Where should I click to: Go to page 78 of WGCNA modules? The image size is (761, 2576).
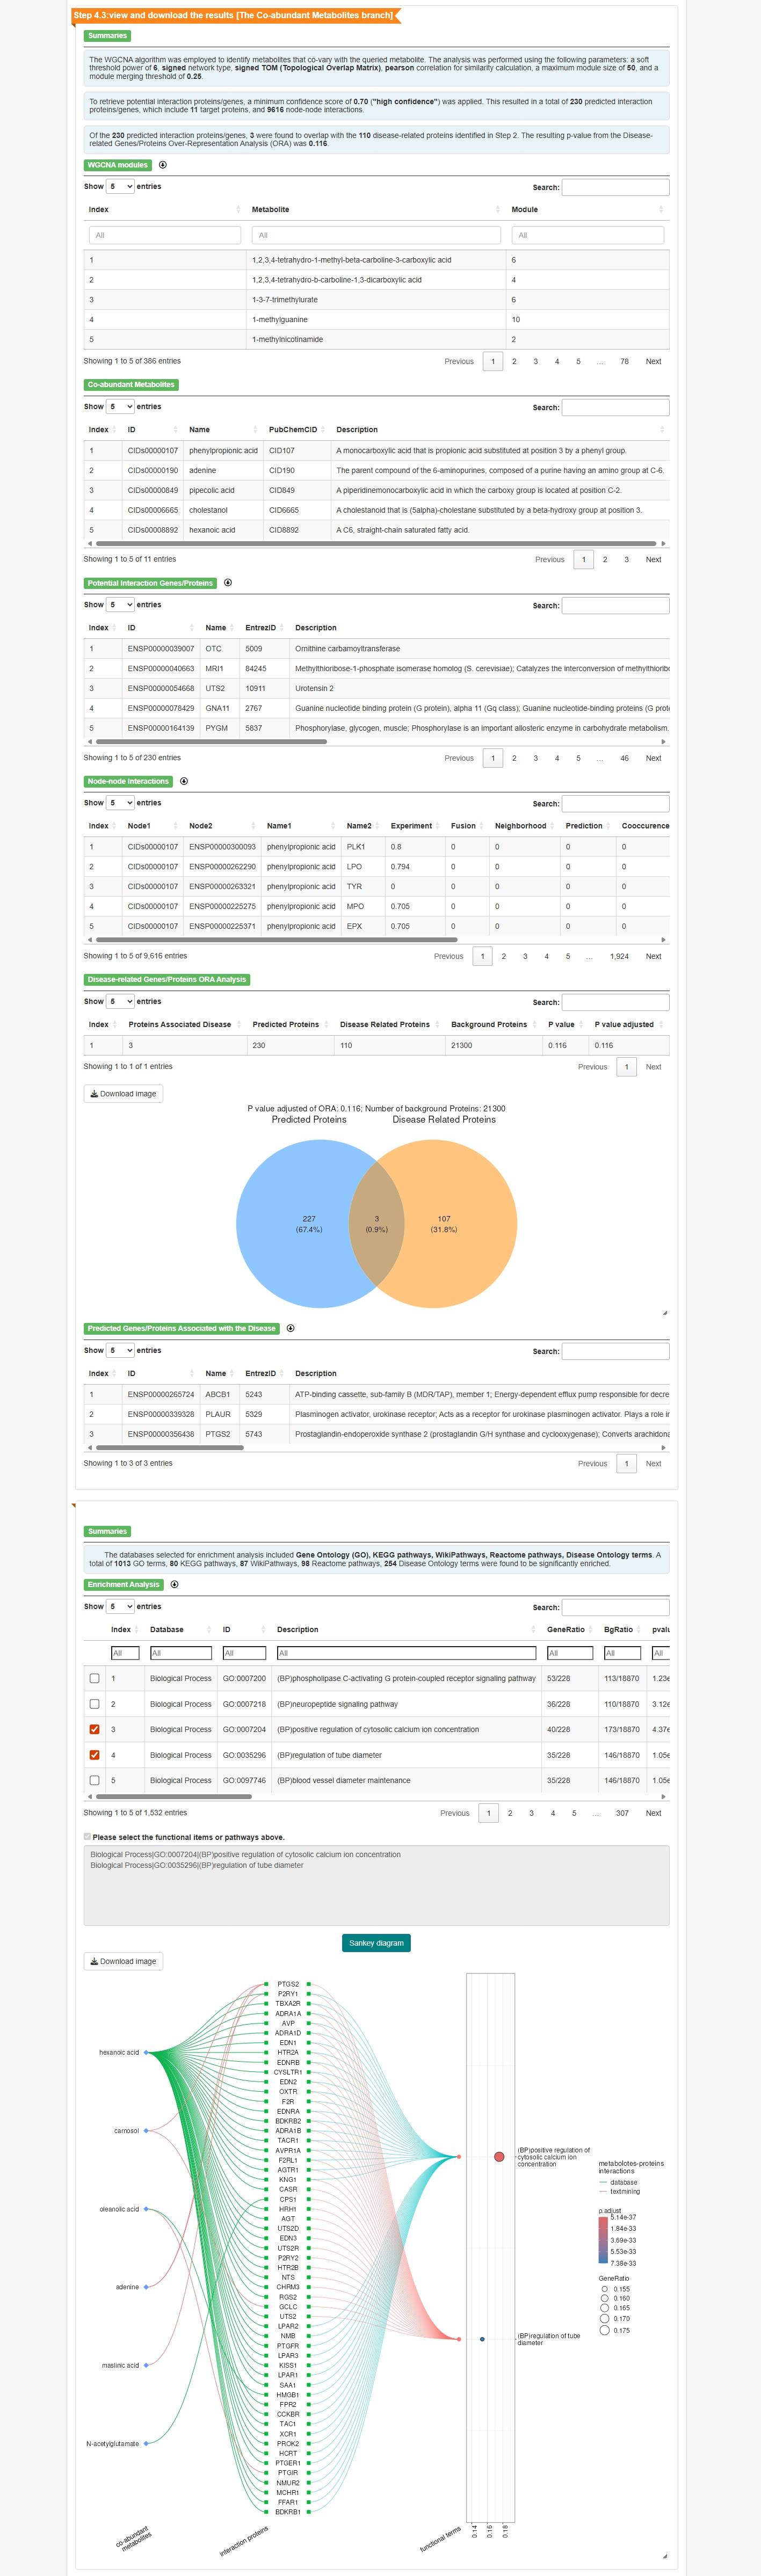coord(624,361)
